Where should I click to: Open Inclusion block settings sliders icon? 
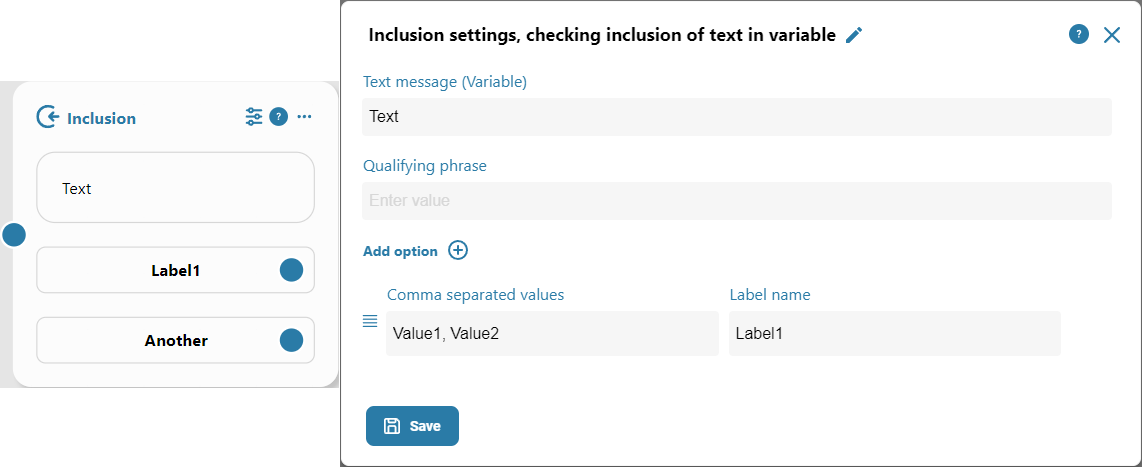(x=254, y=117)
